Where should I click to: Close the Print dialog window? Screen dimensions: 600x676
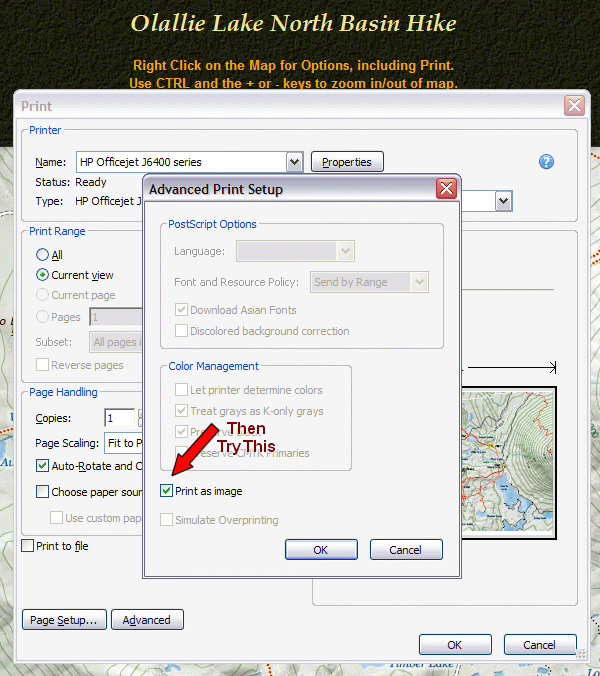(x=574, y=106)
